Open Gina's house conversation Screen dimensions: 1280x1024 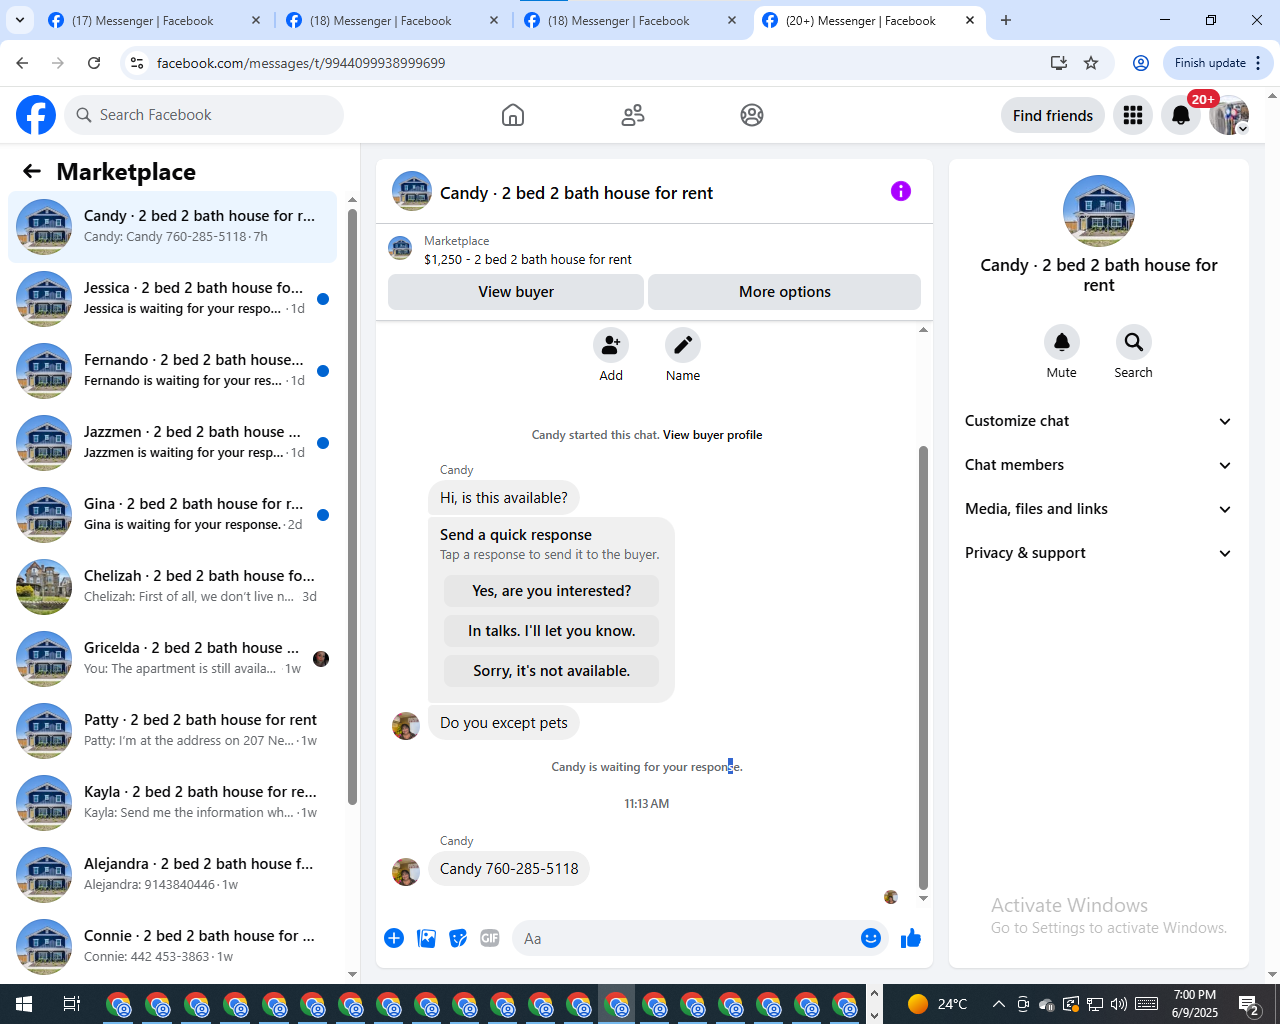click(173, 515)
